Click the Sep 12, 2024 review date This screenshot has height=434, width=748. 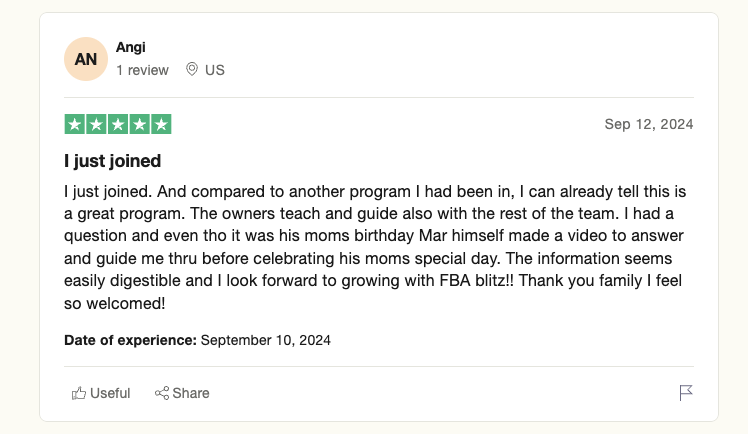coord(648,125)
